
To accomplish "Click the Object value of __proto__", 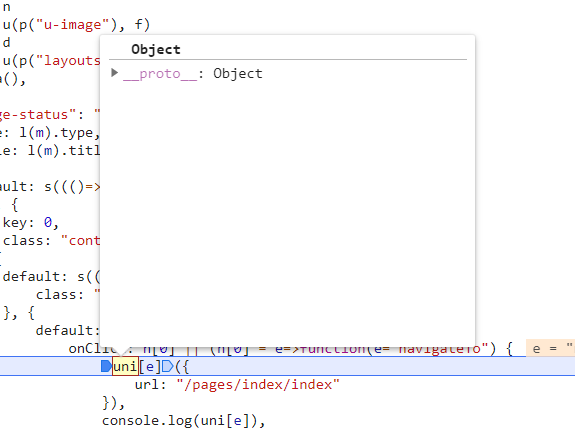I will point(238,74).
